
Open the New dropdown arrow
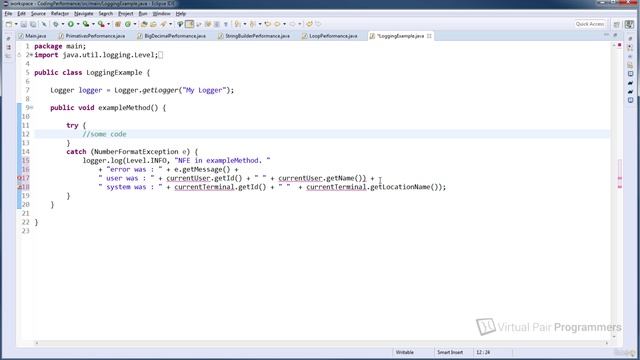[x=16, y=24]
